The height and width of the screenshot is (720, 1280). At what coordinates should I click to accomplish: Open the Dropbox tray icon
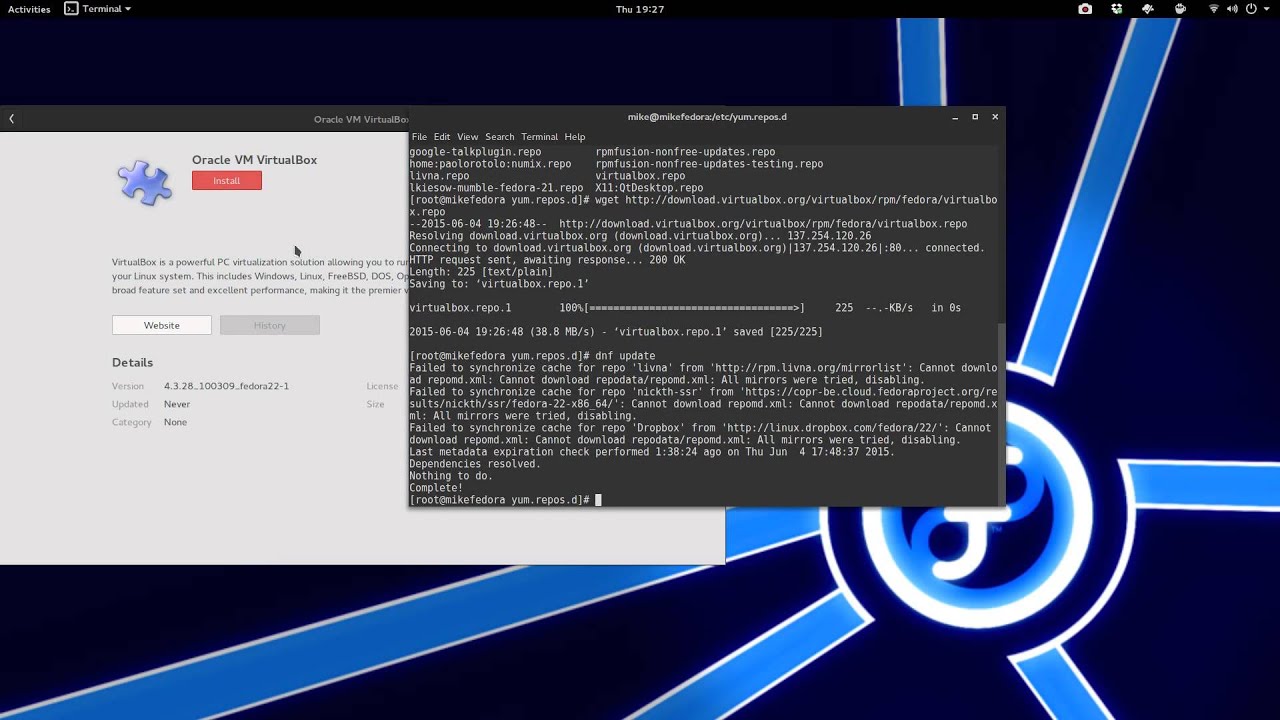[x=1117, y=9]
